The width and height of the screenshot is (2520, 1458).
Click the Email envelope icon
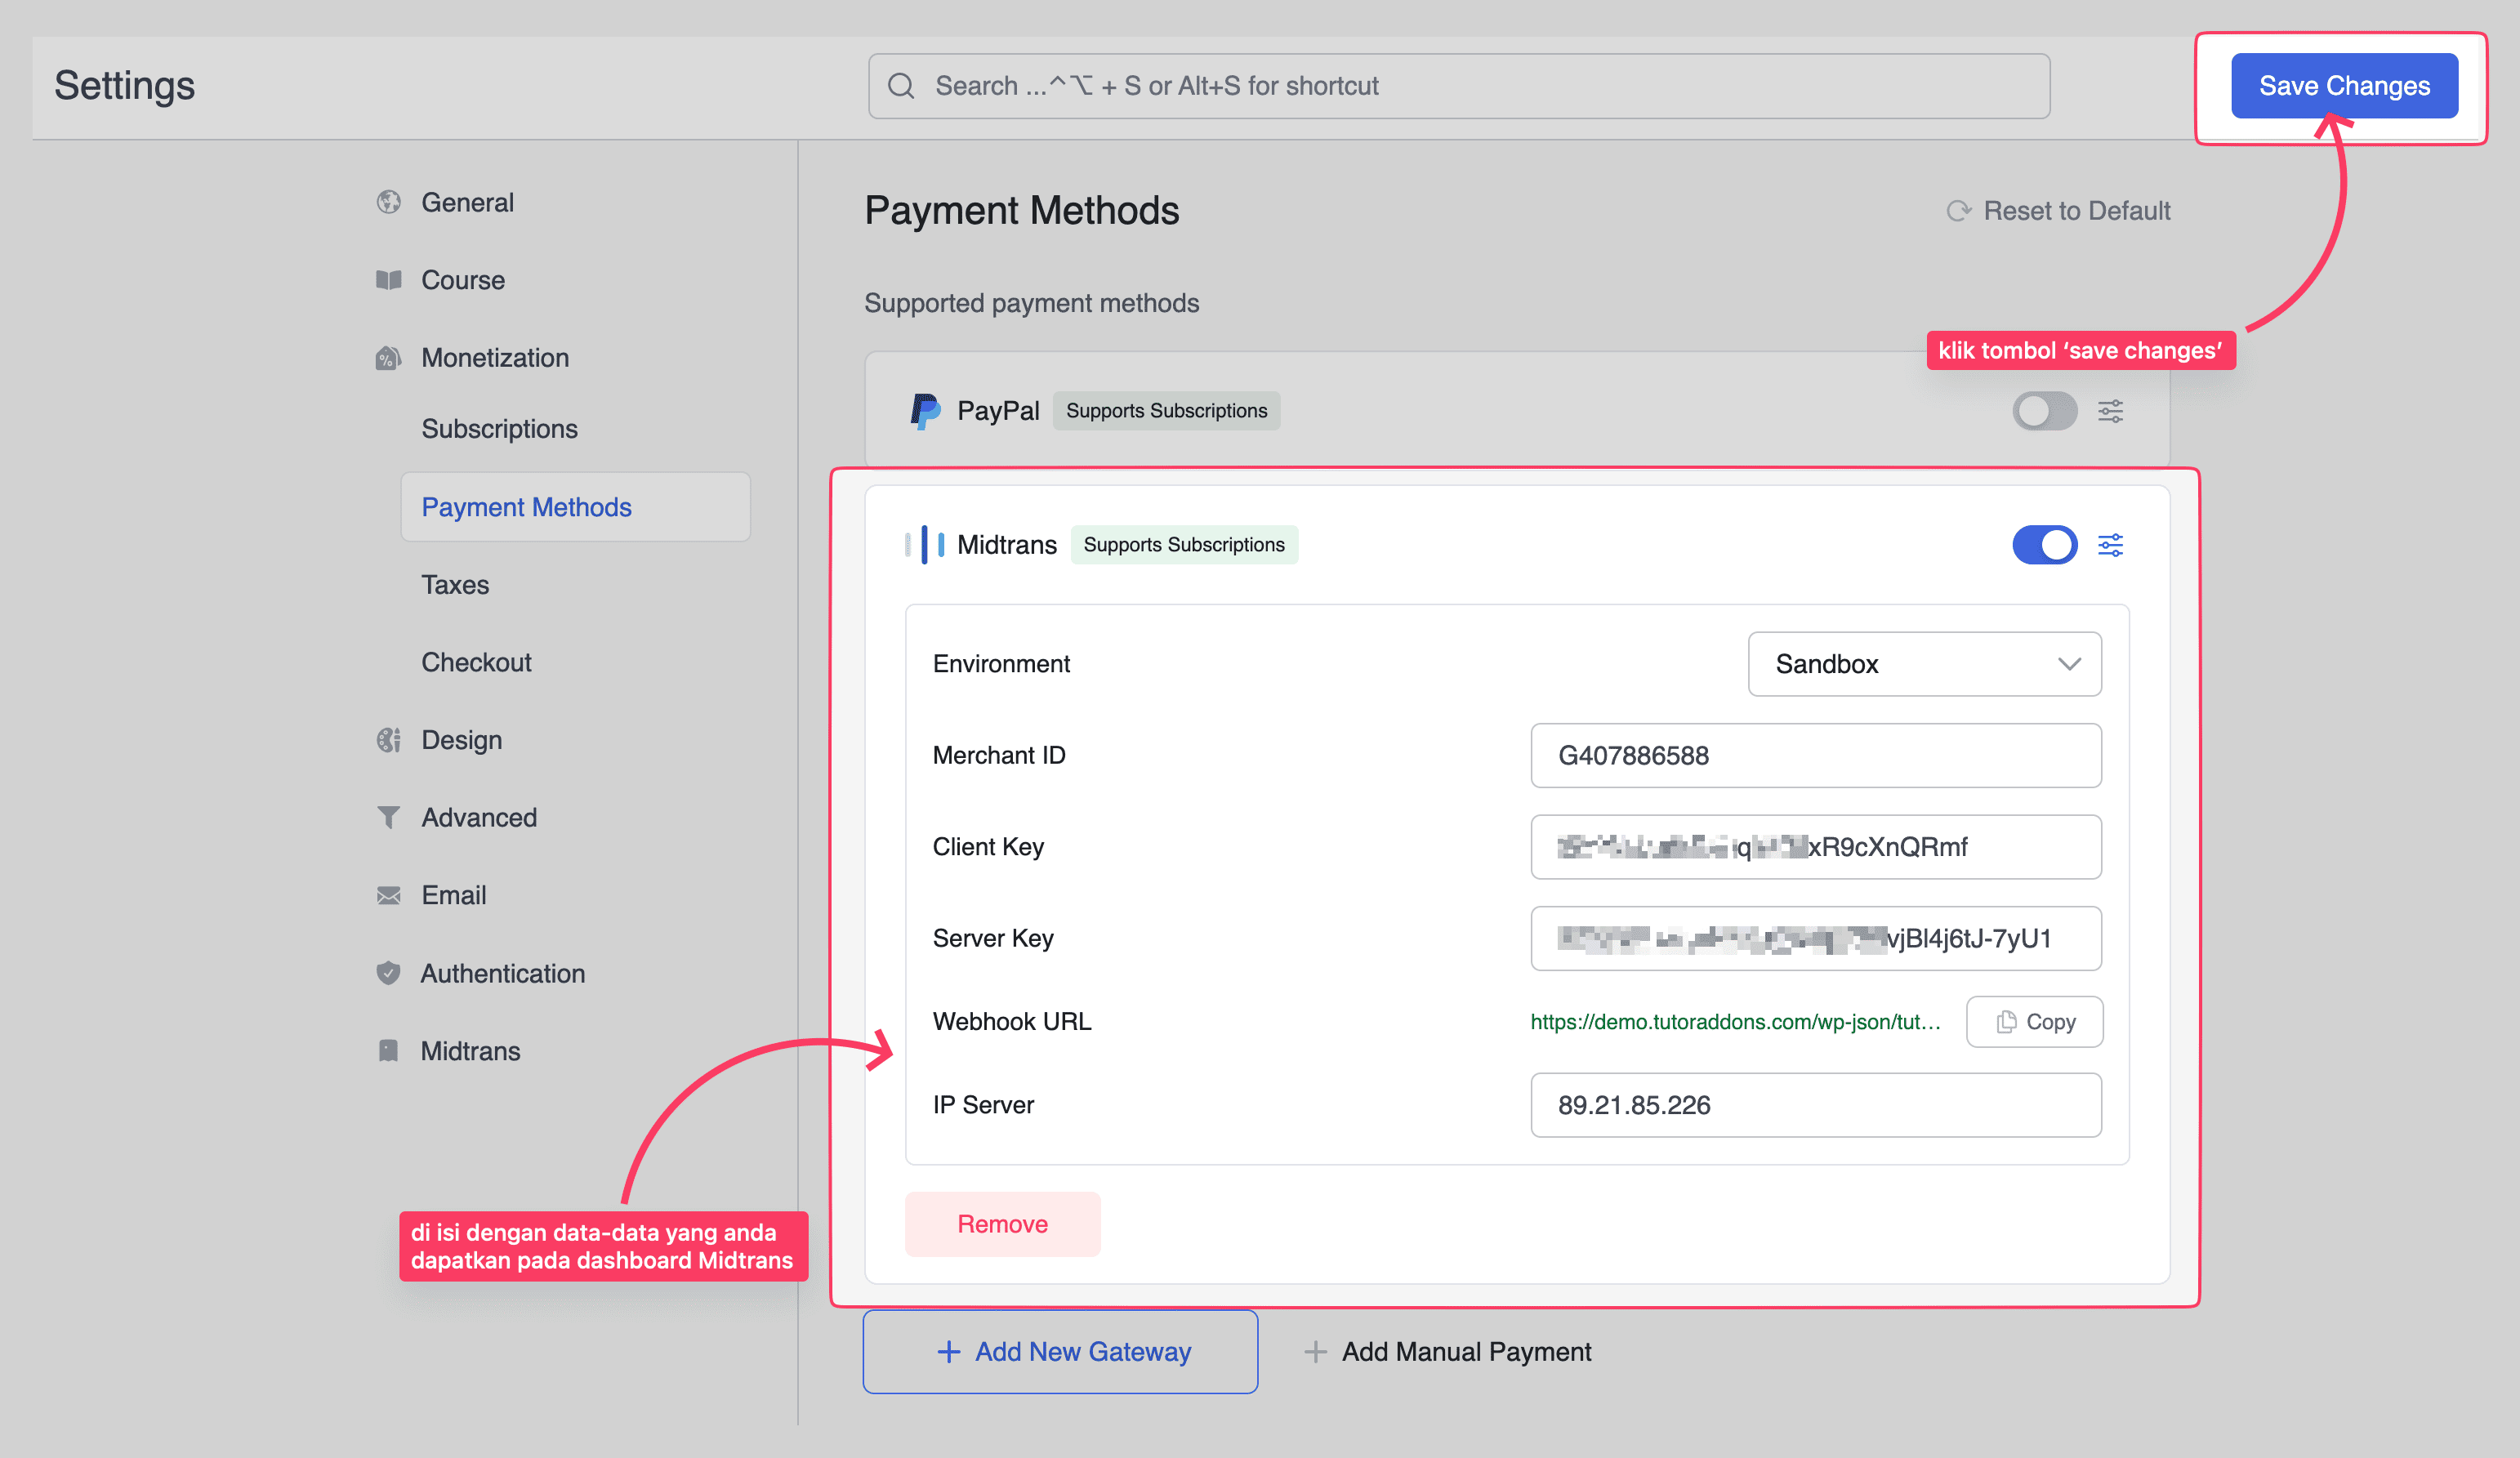click(x=388, y=895)
